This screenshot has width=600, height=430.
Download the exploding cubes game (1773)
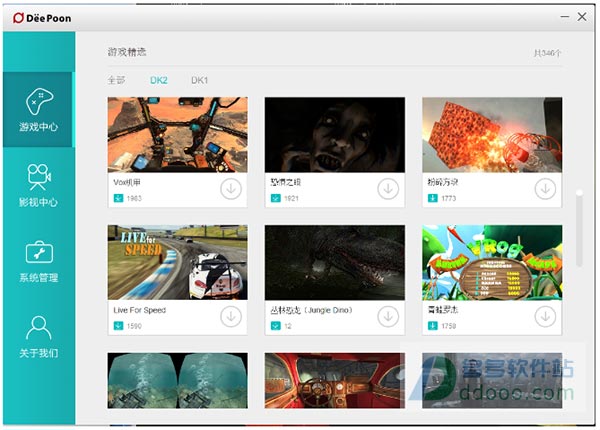pyautogui.click(x=545, y=189)
